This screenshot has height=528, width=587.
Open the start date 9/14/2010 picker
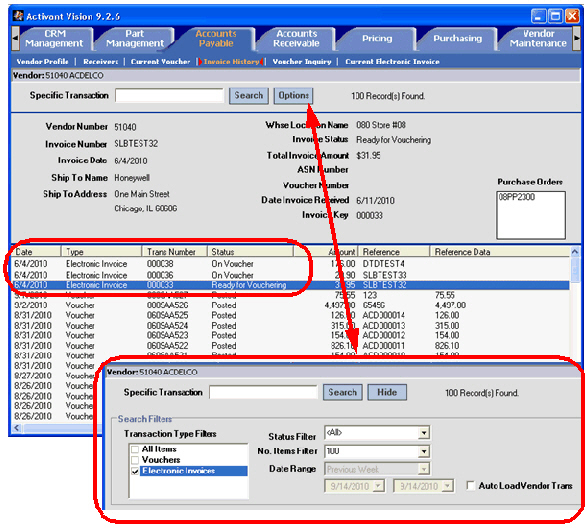click(x=378, y=486)
